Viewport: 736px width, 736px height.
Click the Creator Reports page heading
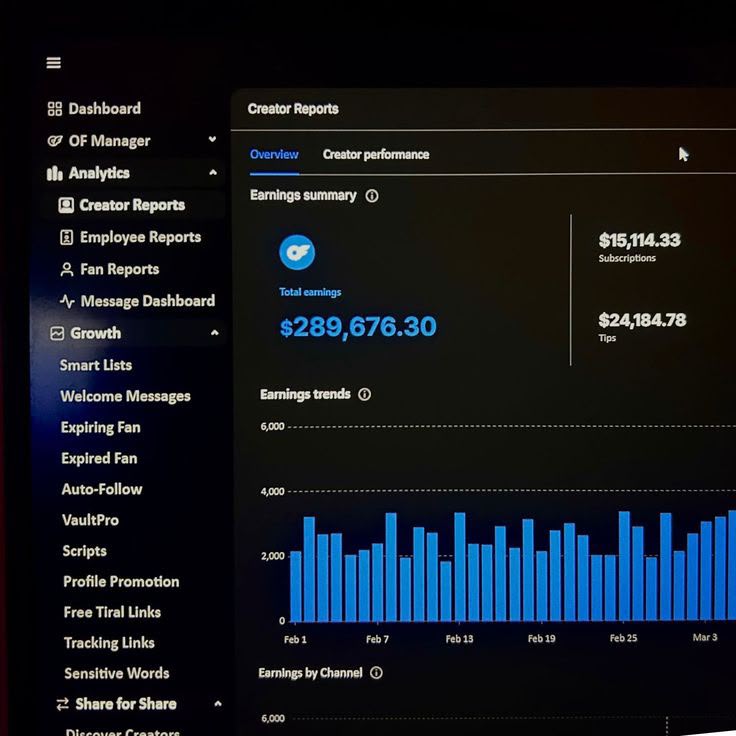293,109
